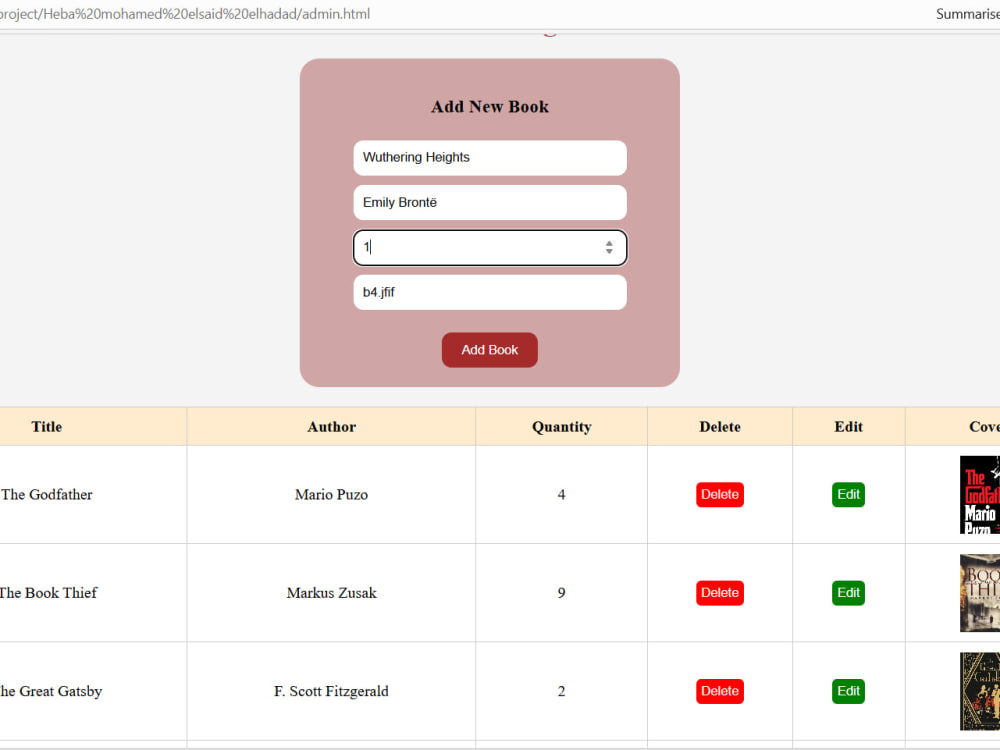This screenshot has height=750, width=1000.
Task: Edit The Book Thief entry
Action: [x=848, y=592]
